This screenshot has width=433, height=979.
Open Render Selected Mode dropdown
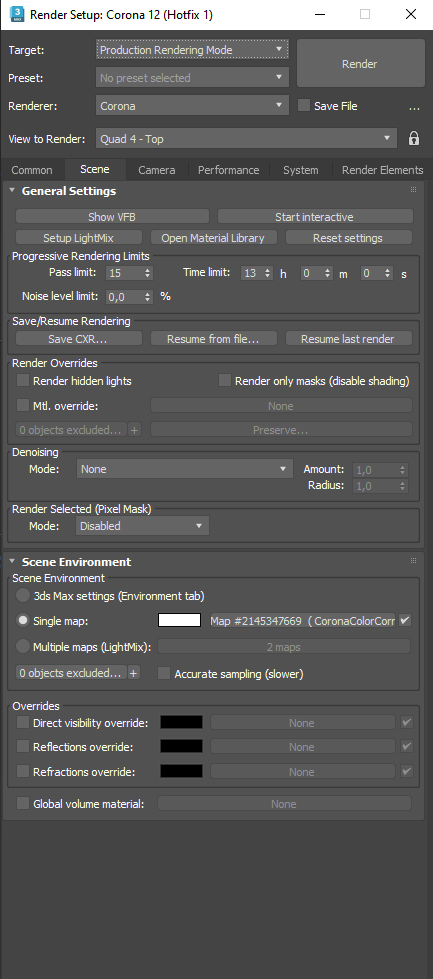(142, 526)
